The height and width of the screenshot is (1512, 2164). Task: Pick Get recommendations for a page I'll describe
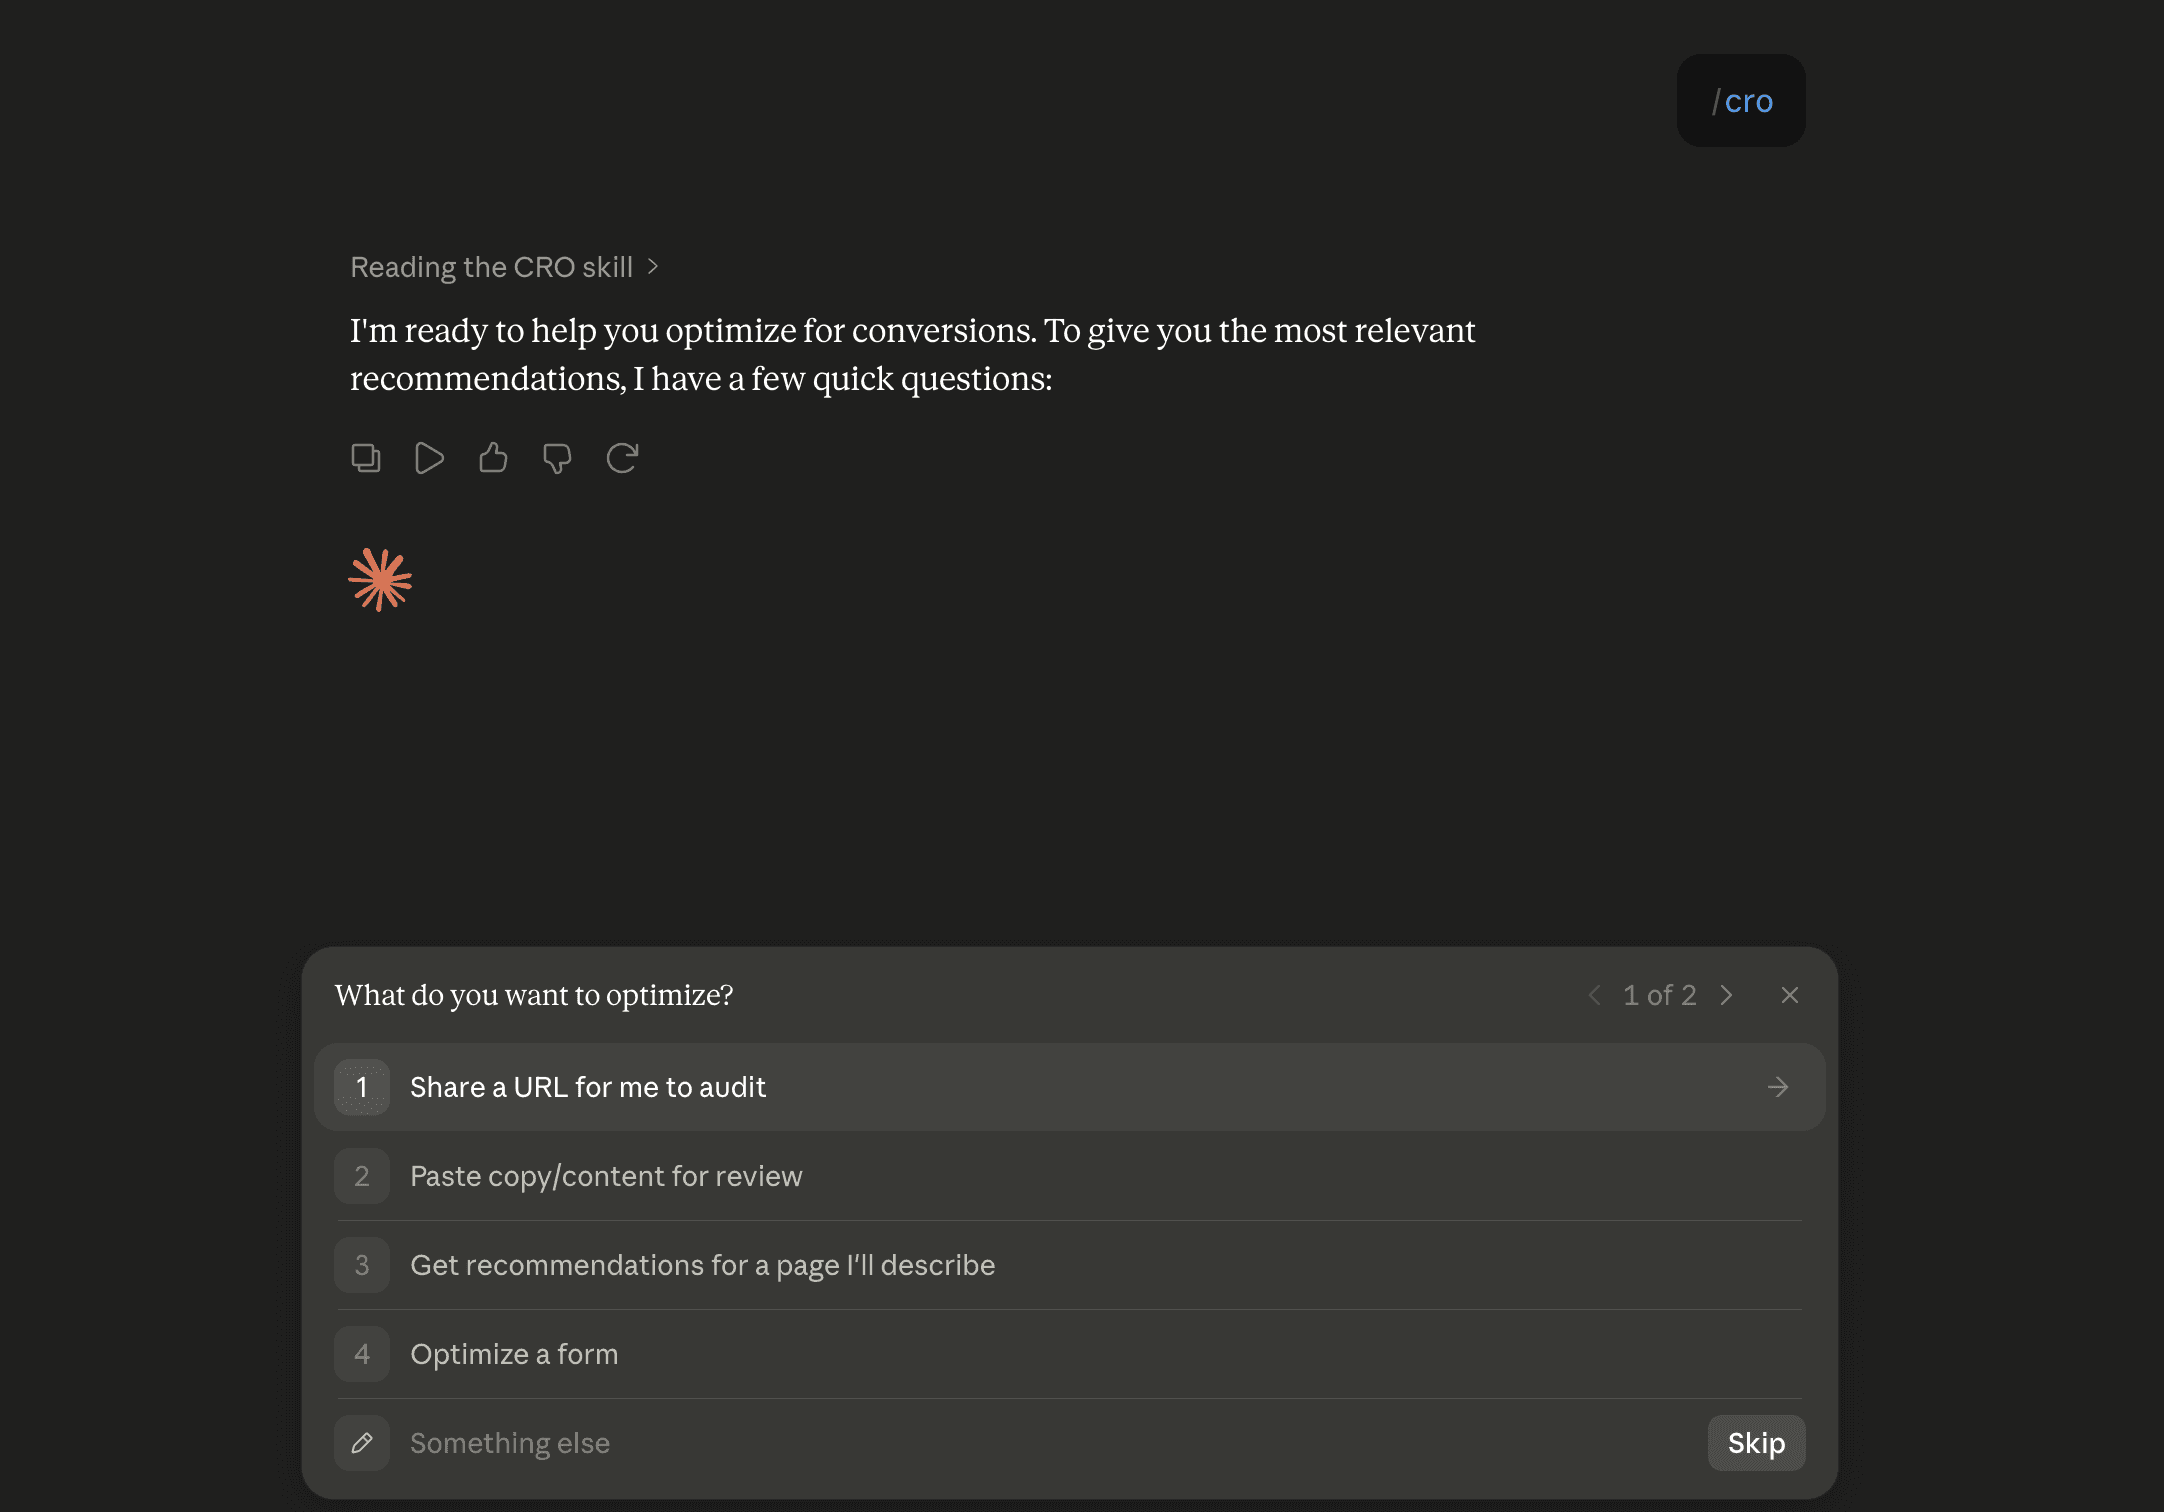(1070, 1265)
